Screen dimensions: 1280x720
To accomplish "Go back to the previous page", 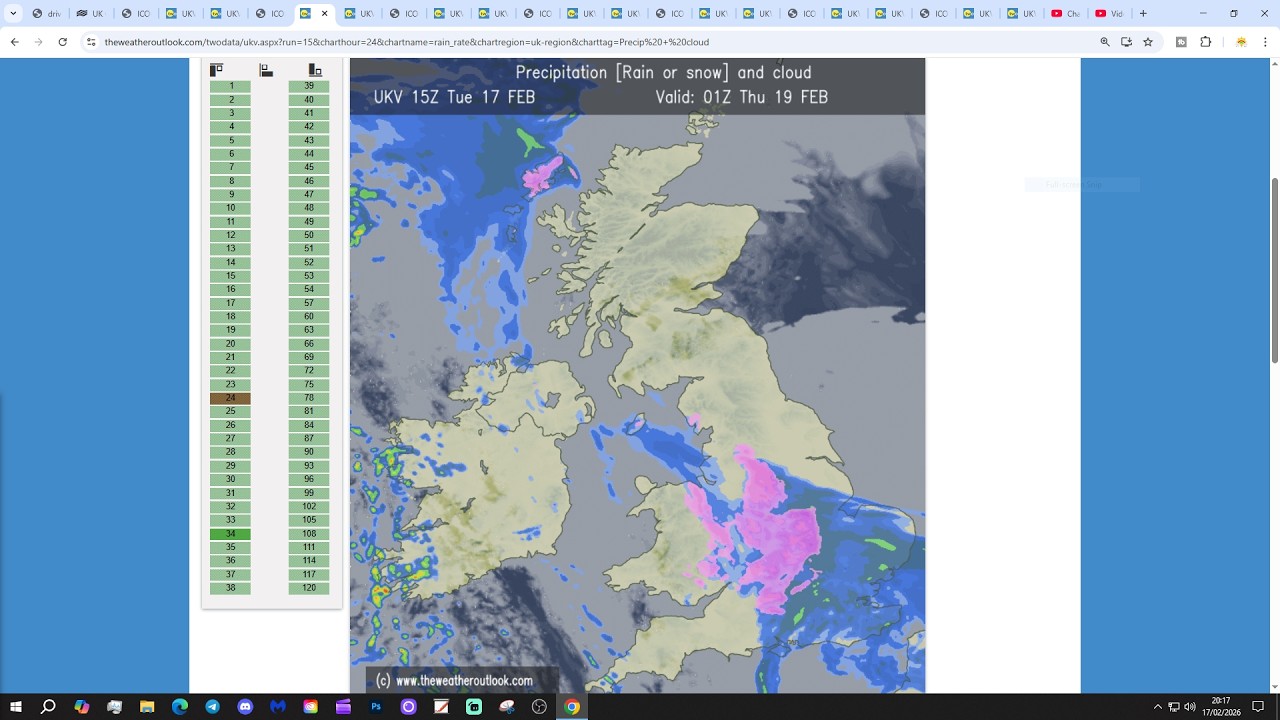I will tap(14, 42).
